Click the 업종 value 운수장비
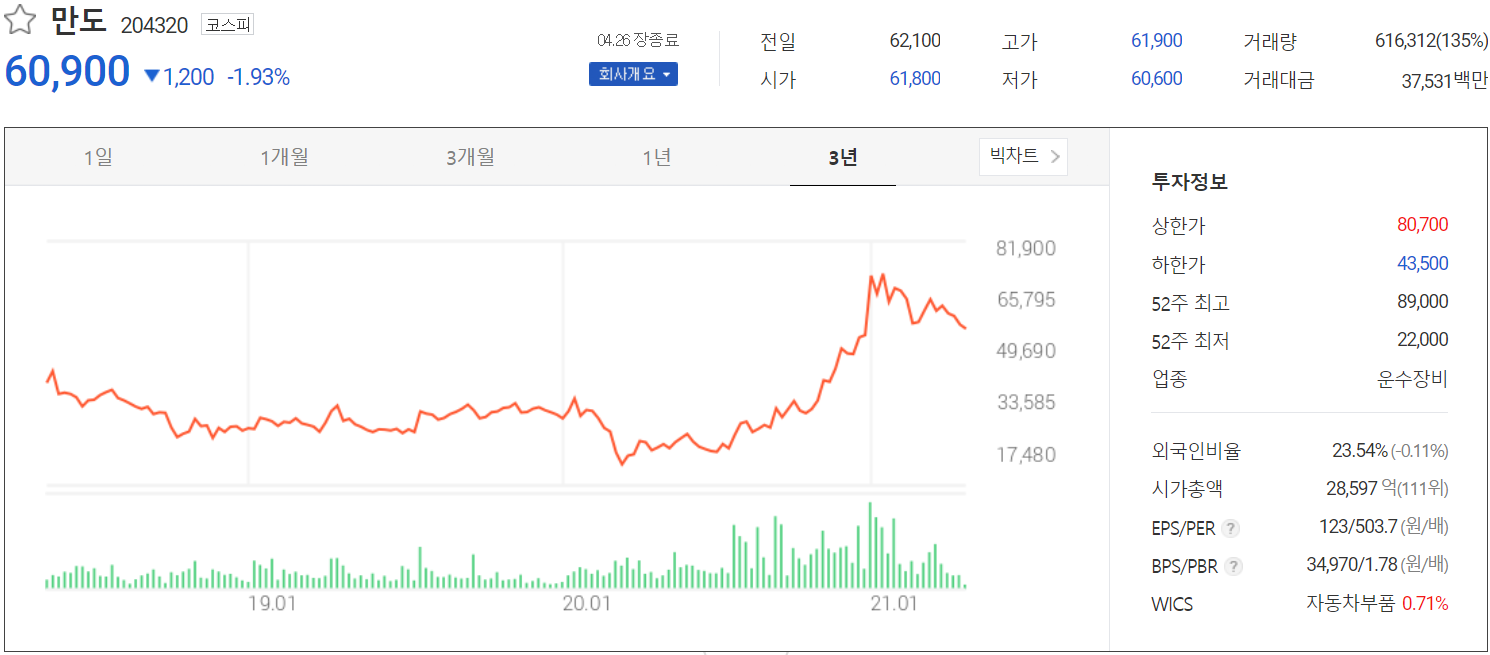 (x=1412, y=379)
